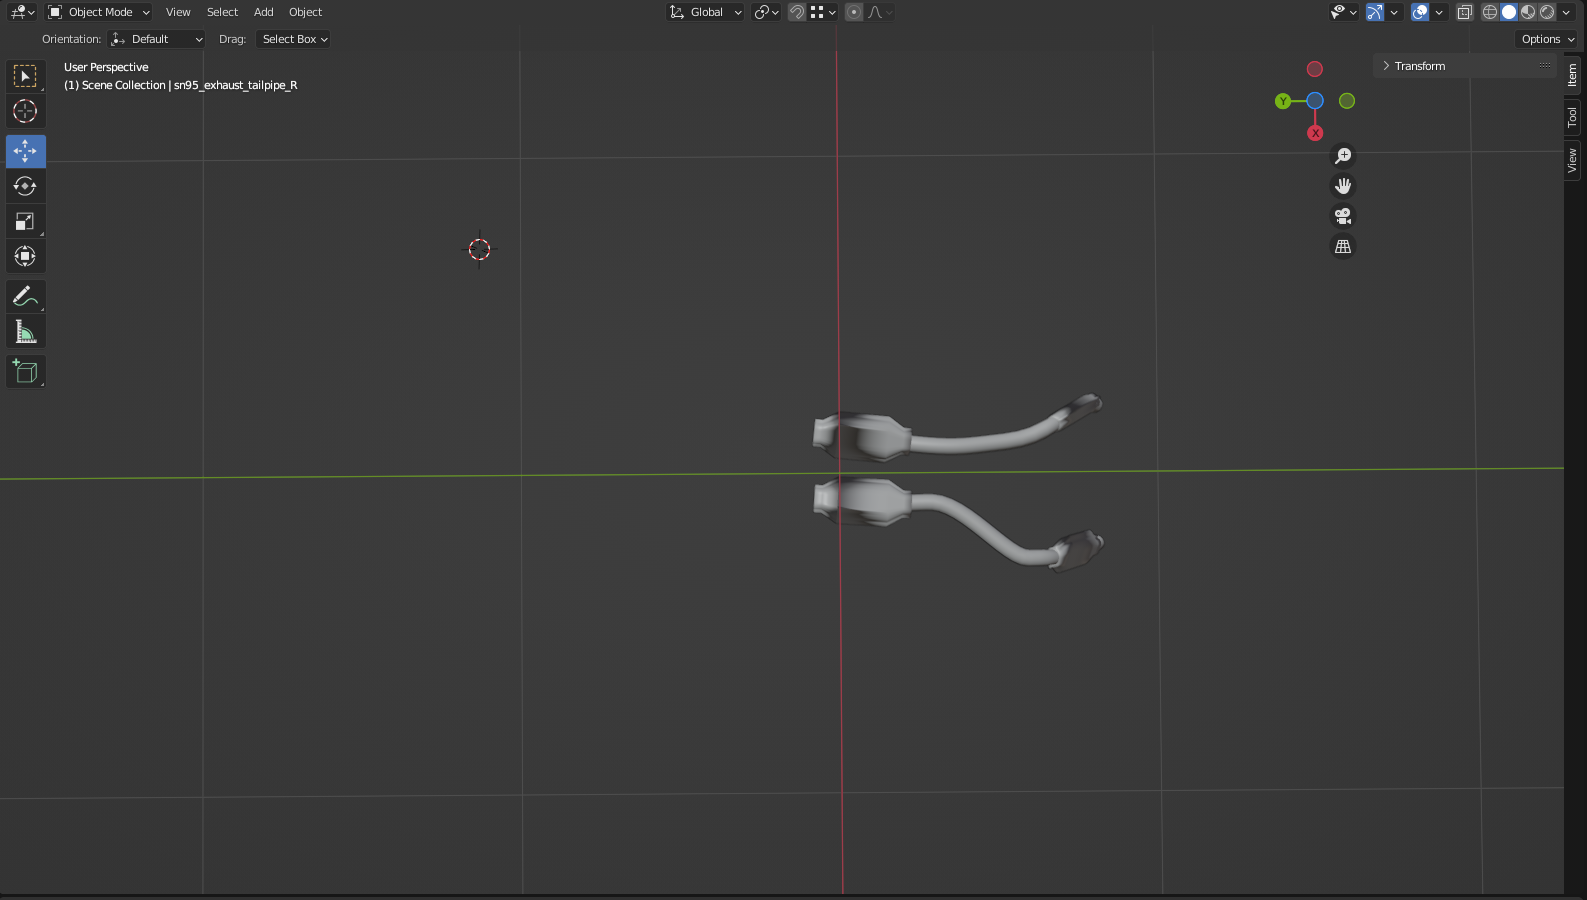Click the blue Z axis gizmo ball
1587x900 pixels.
[x=1315, y=101]
